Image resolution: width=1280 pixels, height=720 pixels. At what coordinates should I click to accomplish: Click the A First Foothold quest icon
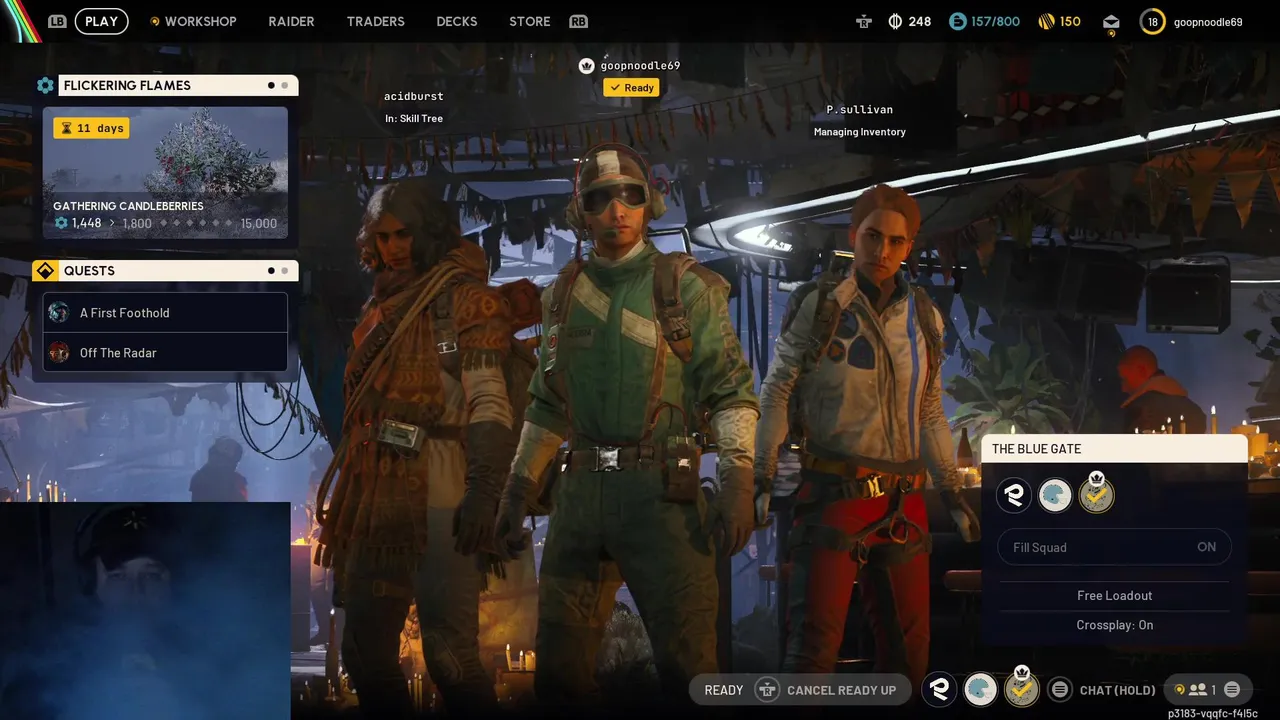point(59,313)
